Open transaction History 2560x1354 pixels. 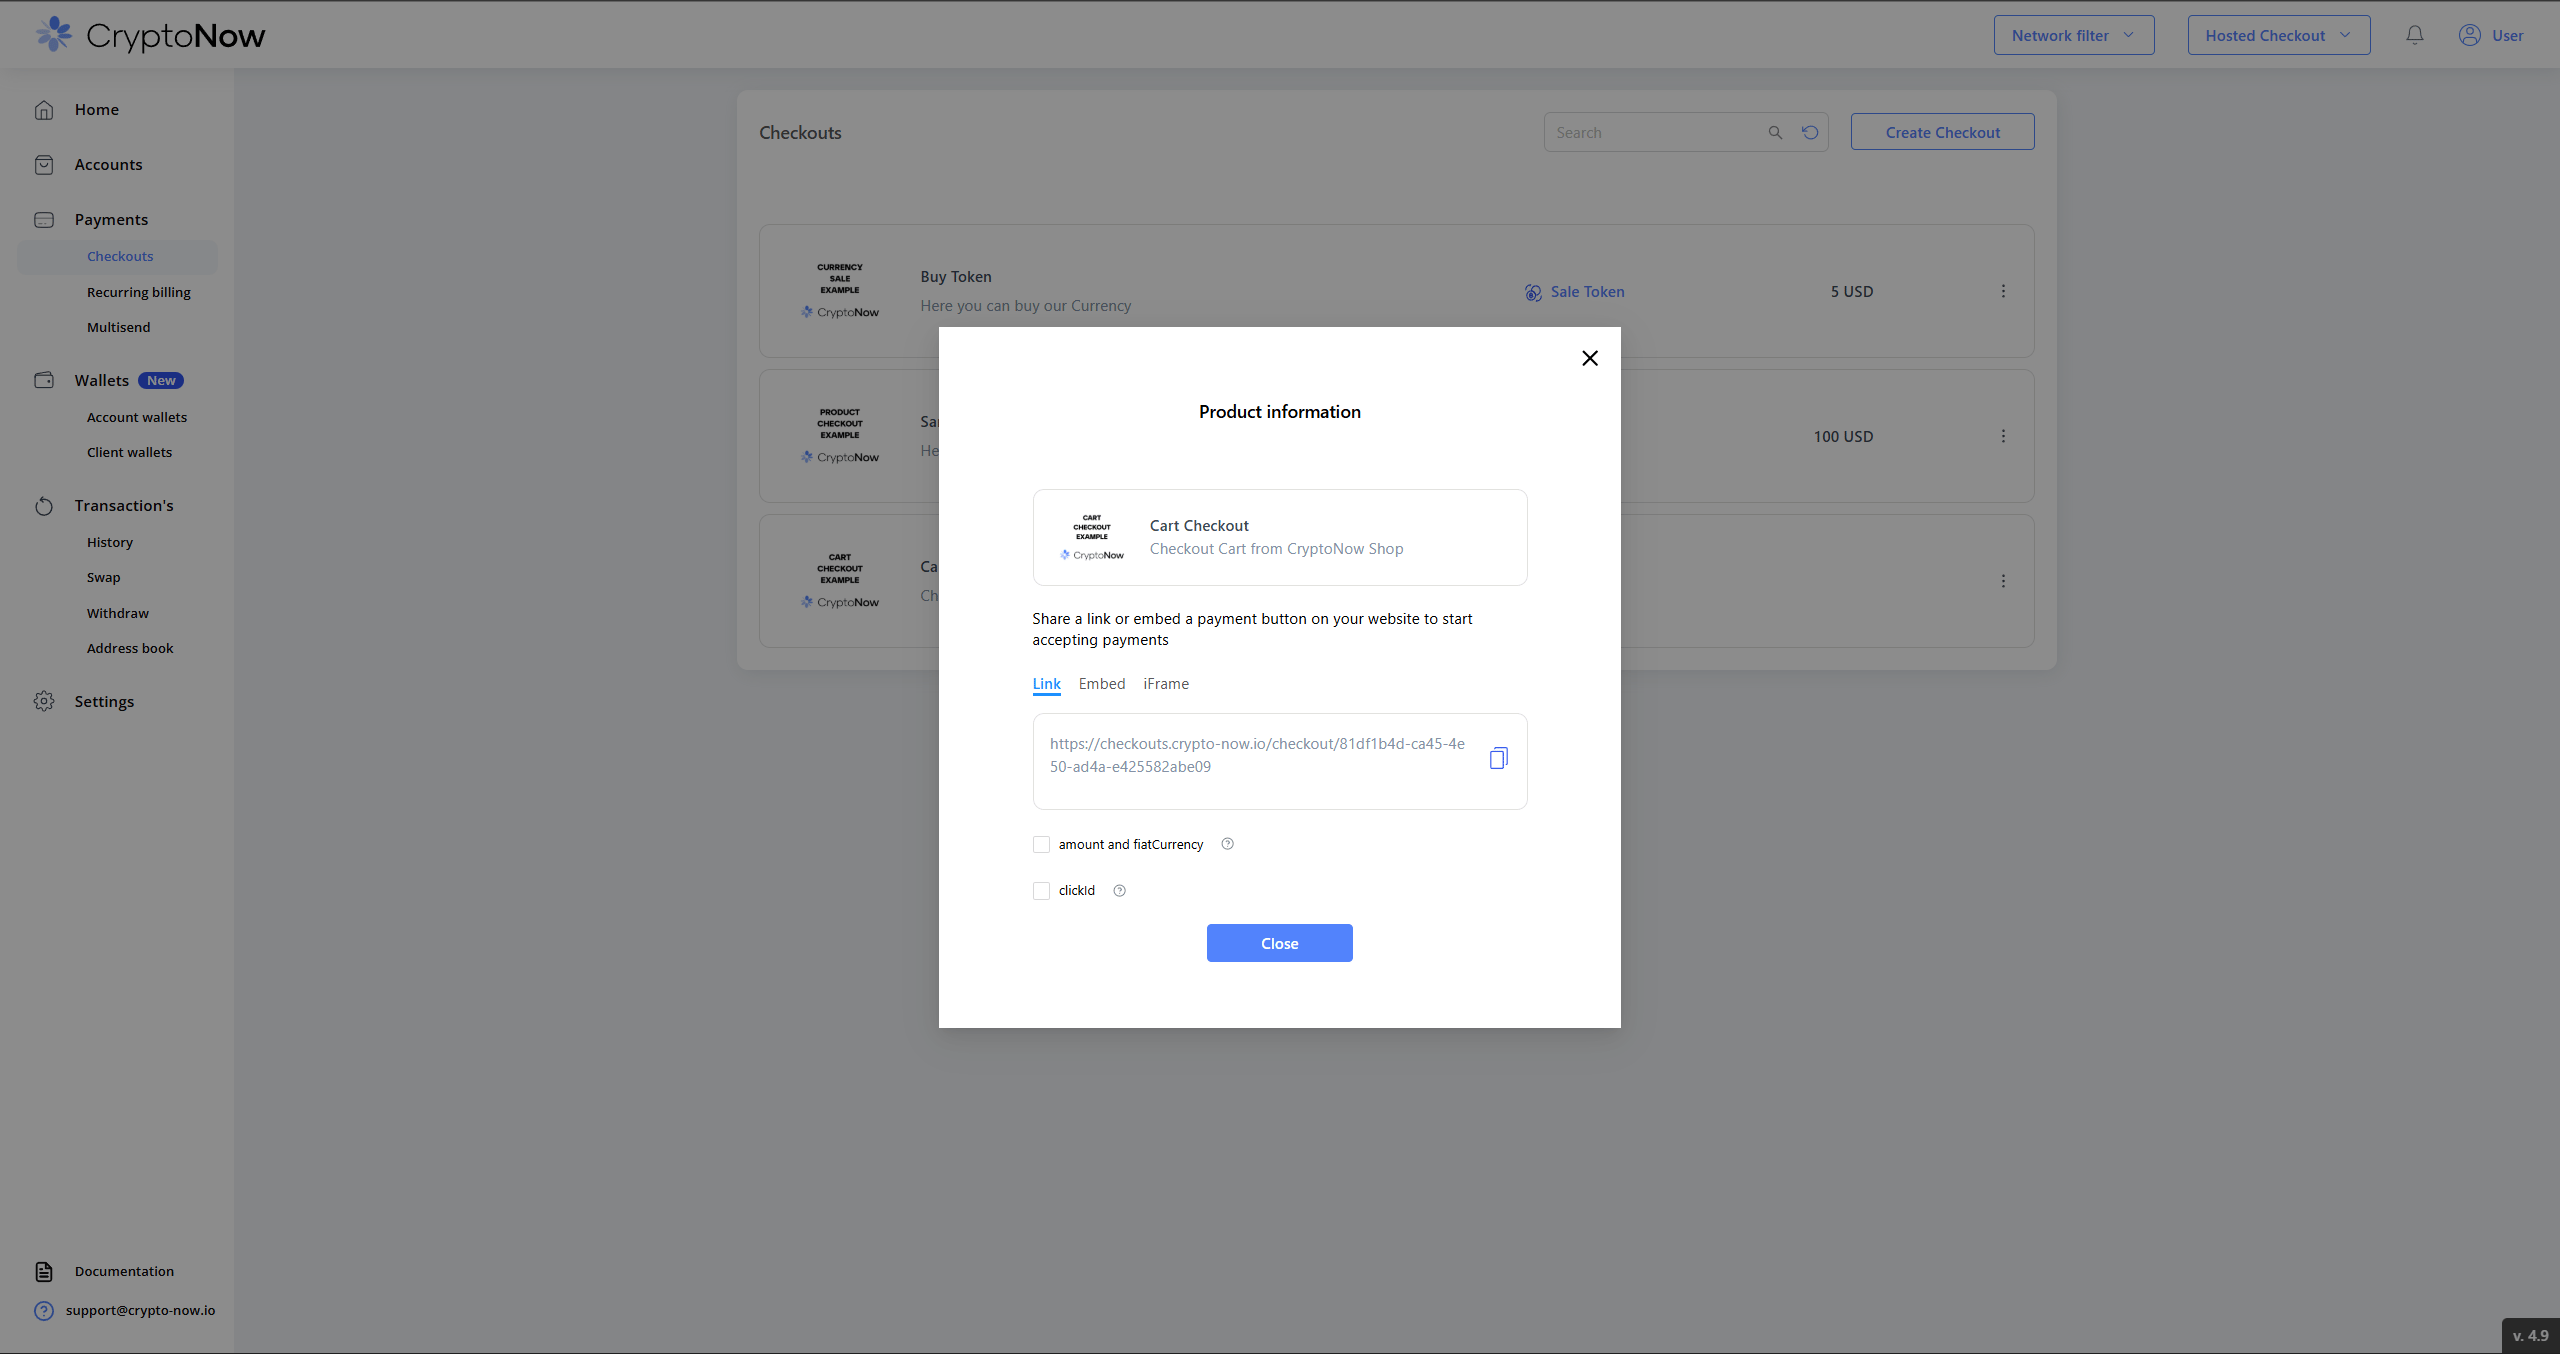[109, 542]
